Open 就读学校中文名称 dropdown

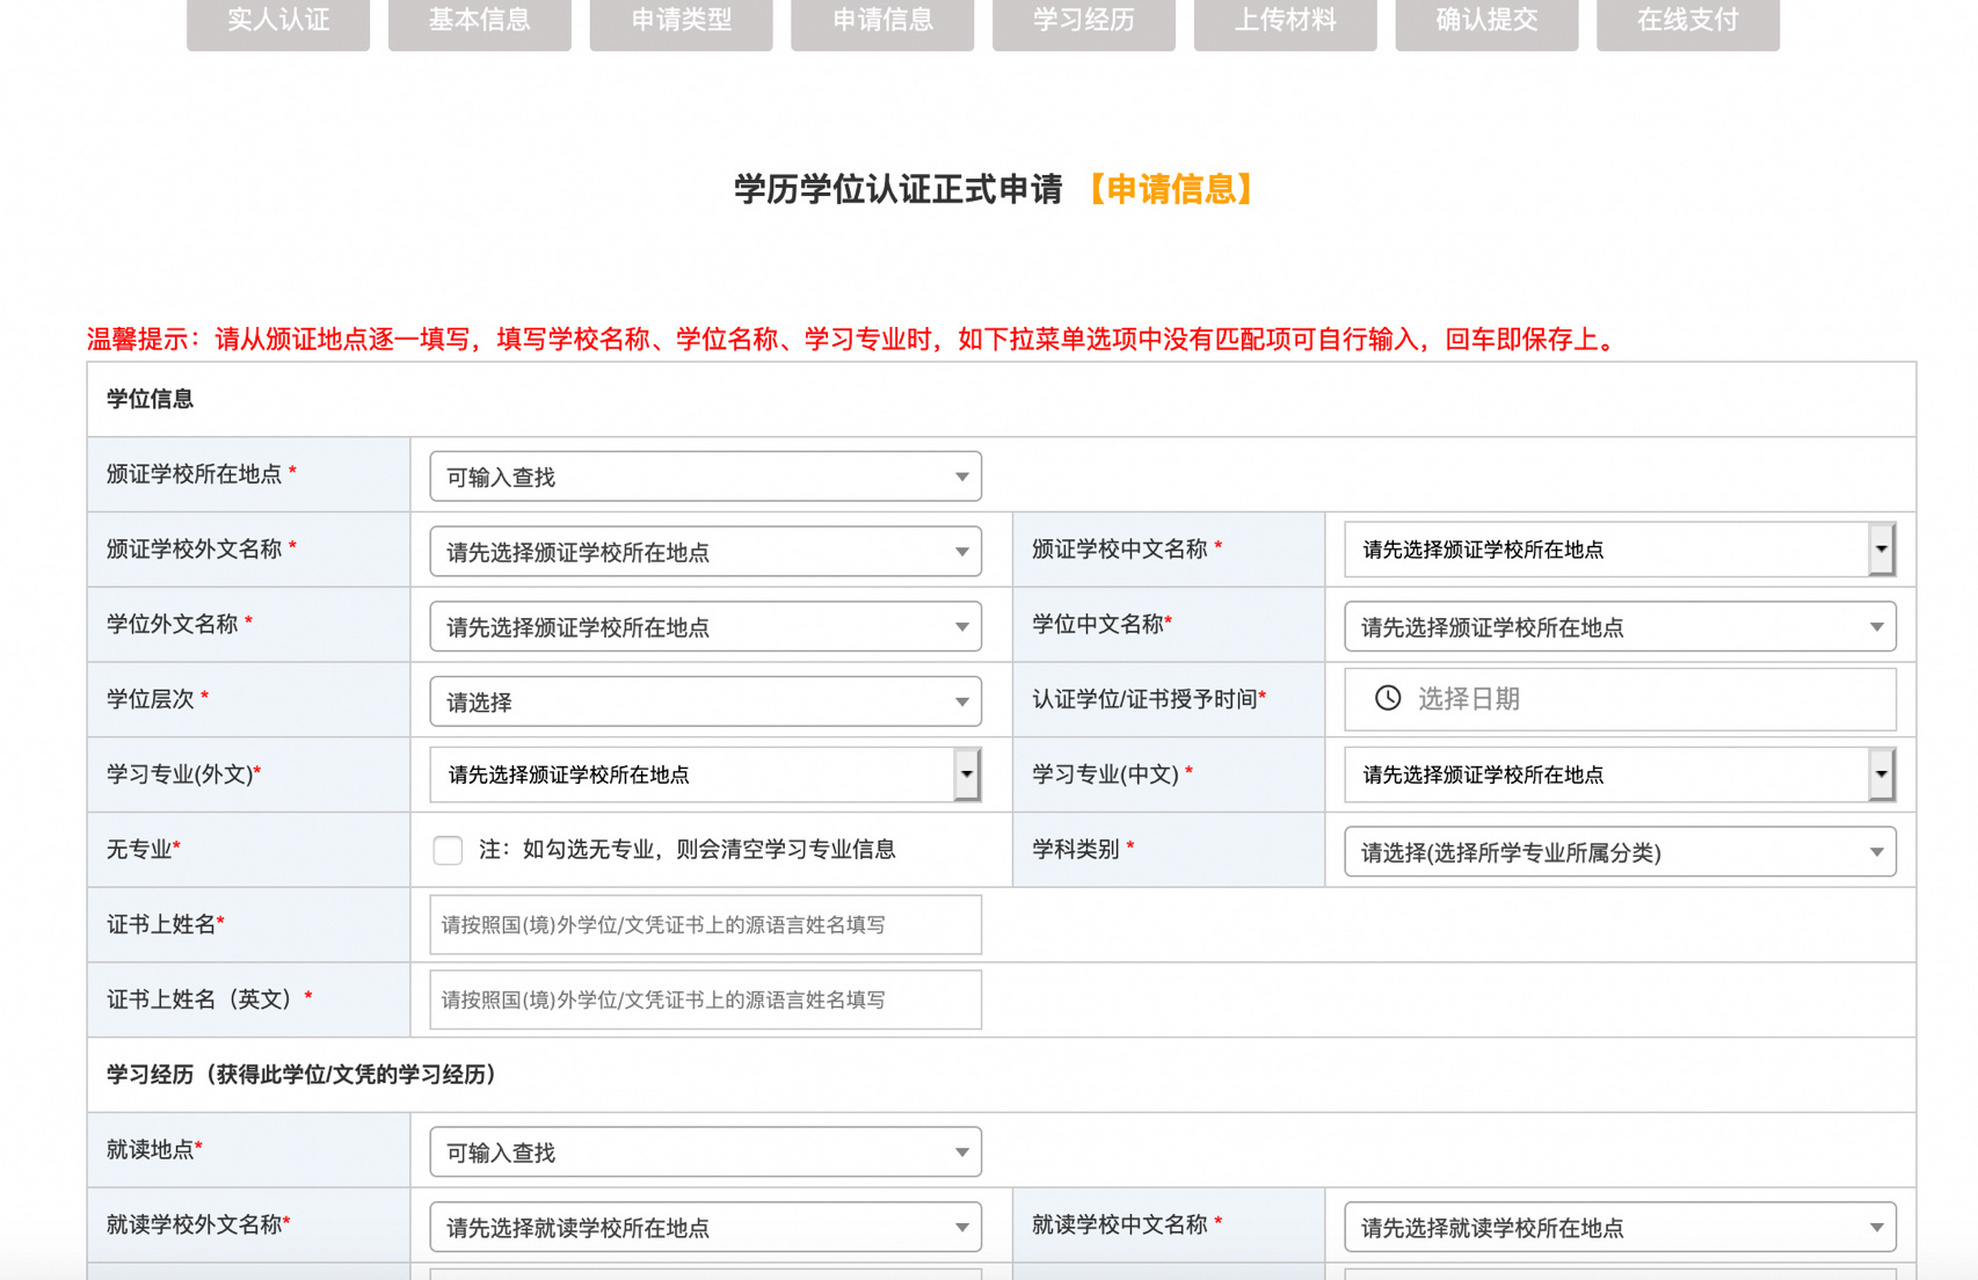coord(1620,1227)
